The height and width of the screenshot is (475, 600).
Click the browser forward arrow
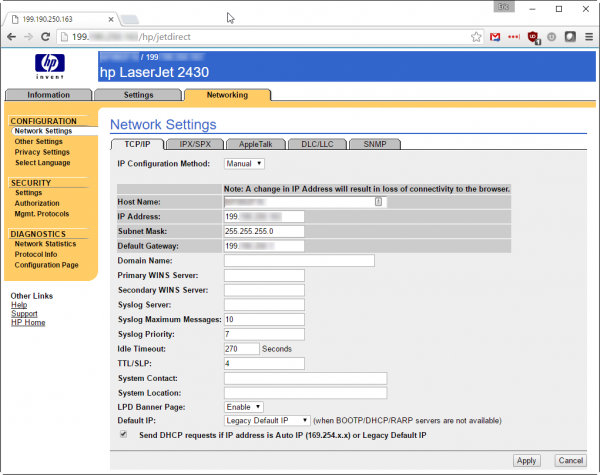tap(28, 37)
